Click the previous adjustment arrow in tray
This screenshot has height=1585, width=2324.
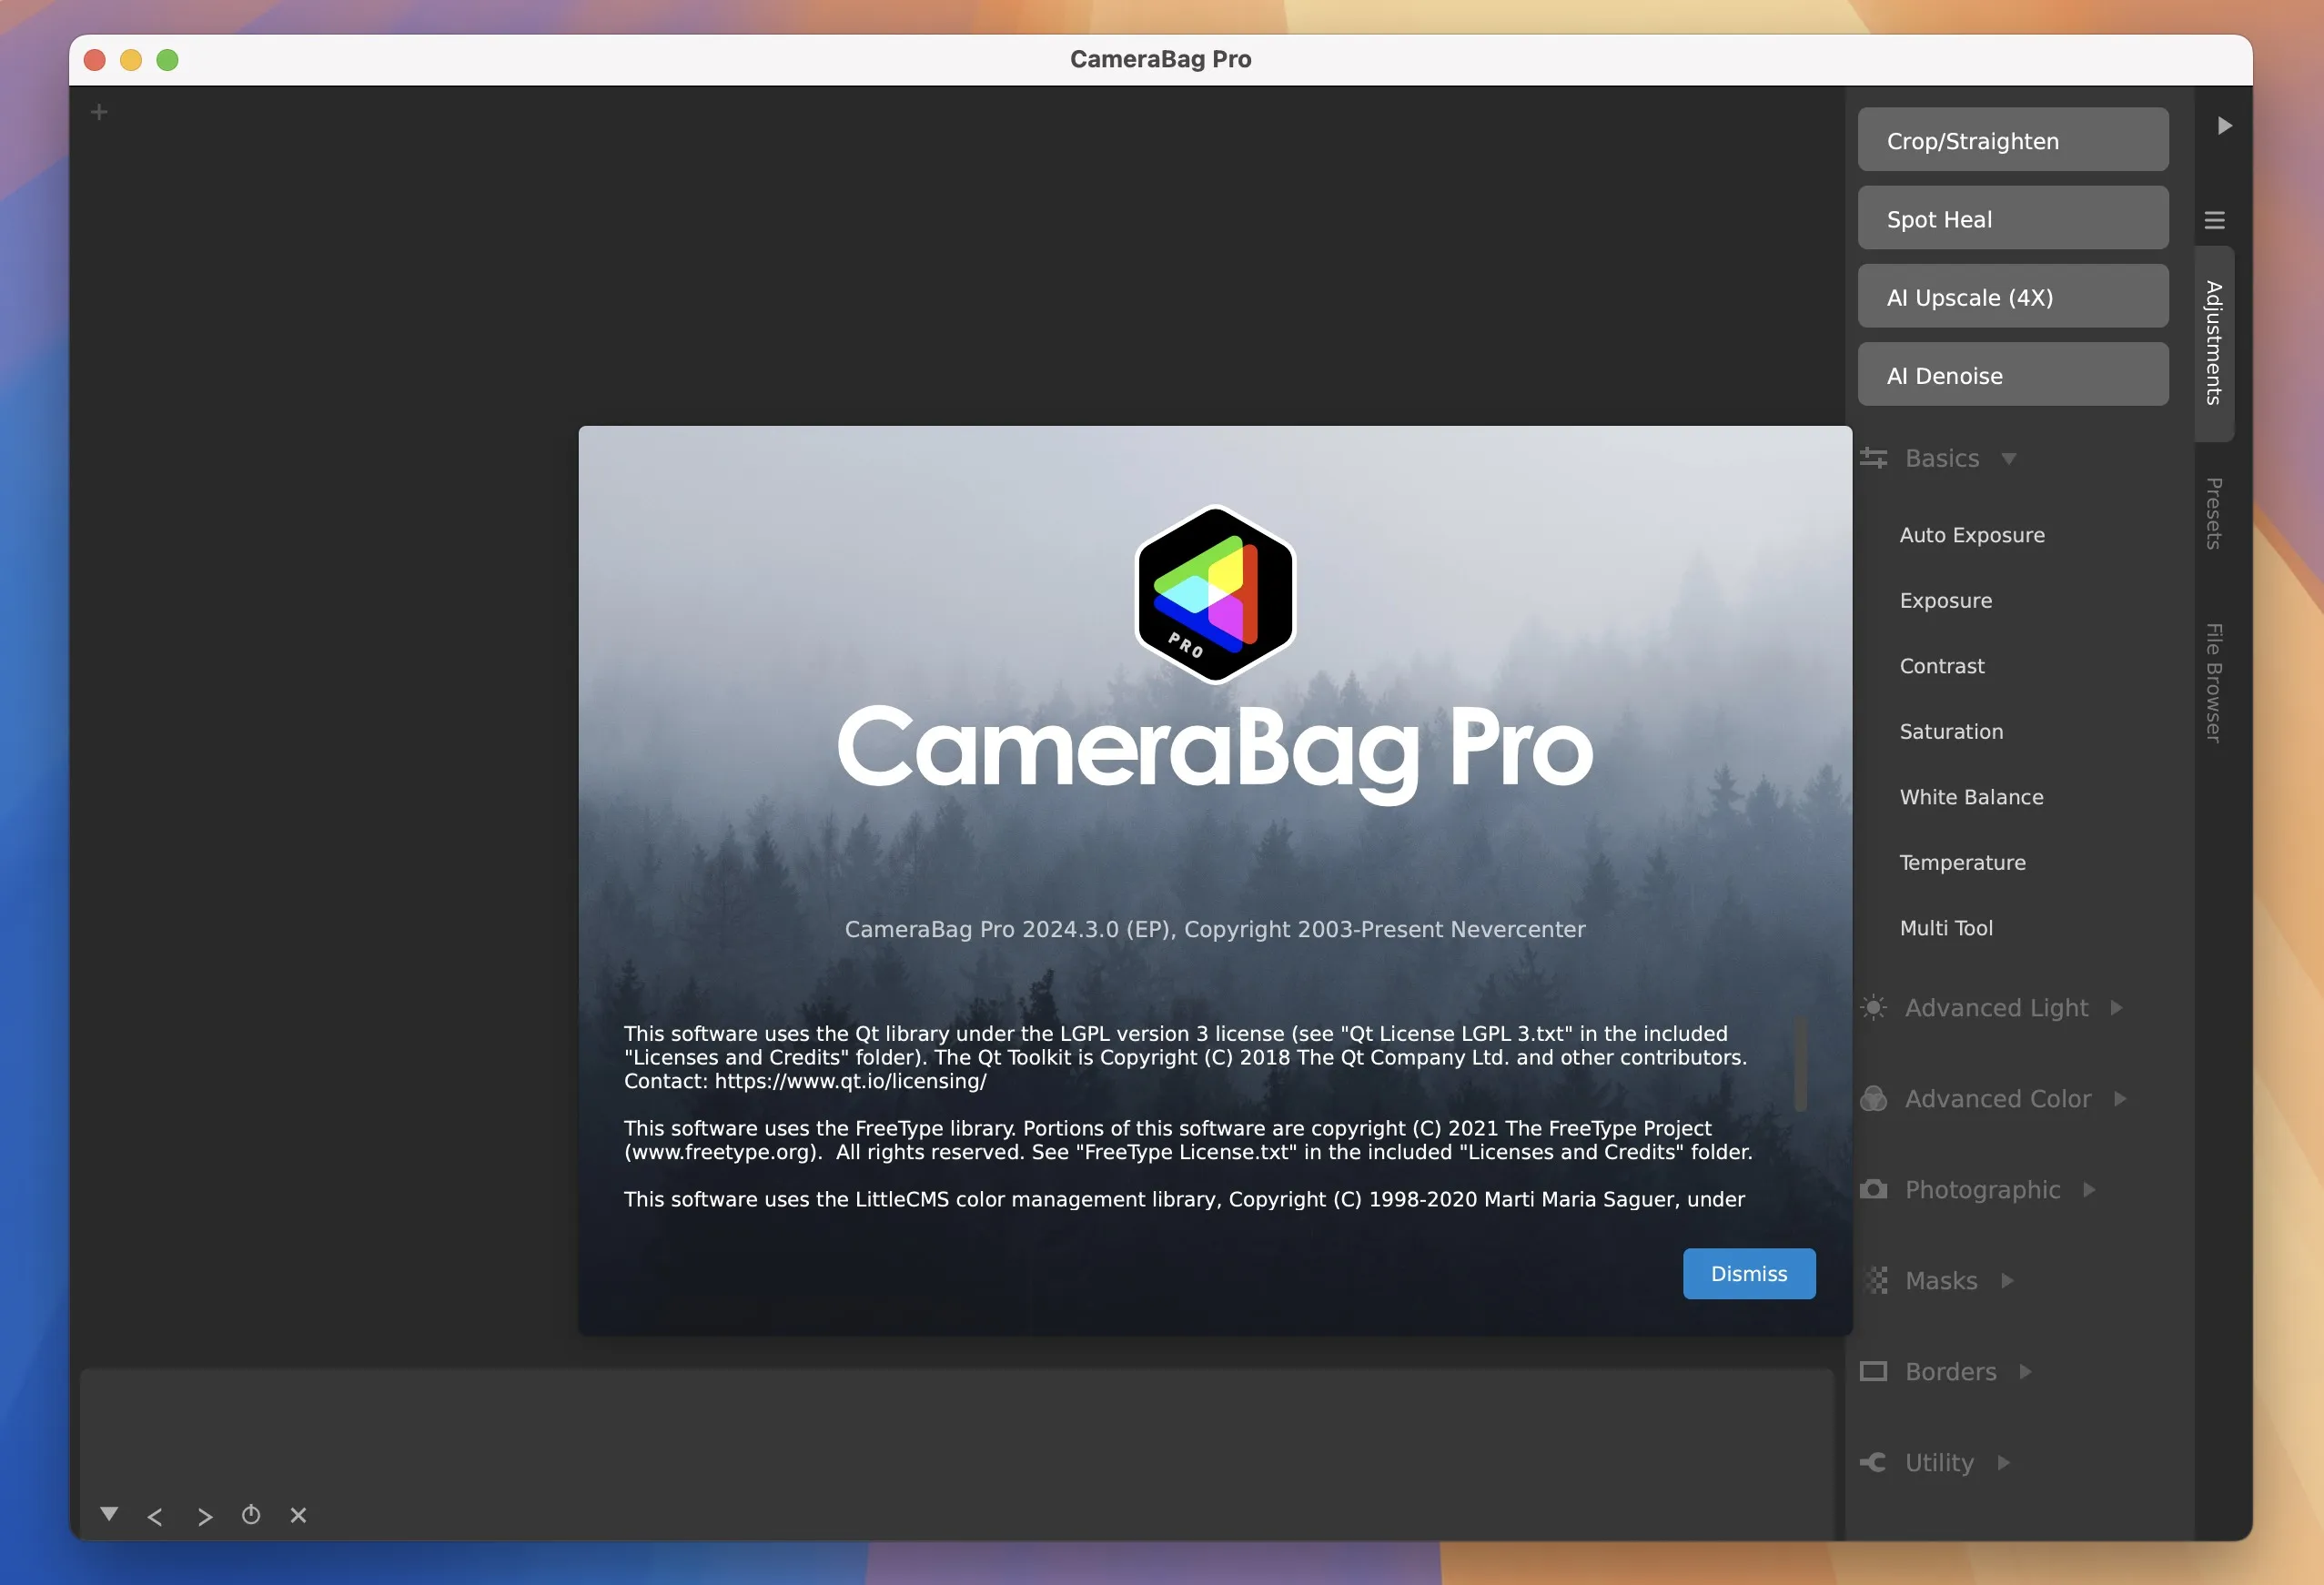click(x=155, y=1517)
